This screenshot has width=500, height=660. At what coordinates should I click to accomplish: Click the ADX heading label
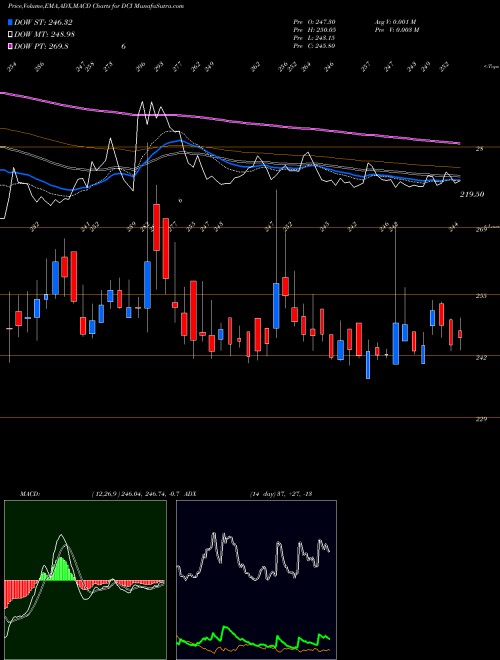click(x=190, y=493)
